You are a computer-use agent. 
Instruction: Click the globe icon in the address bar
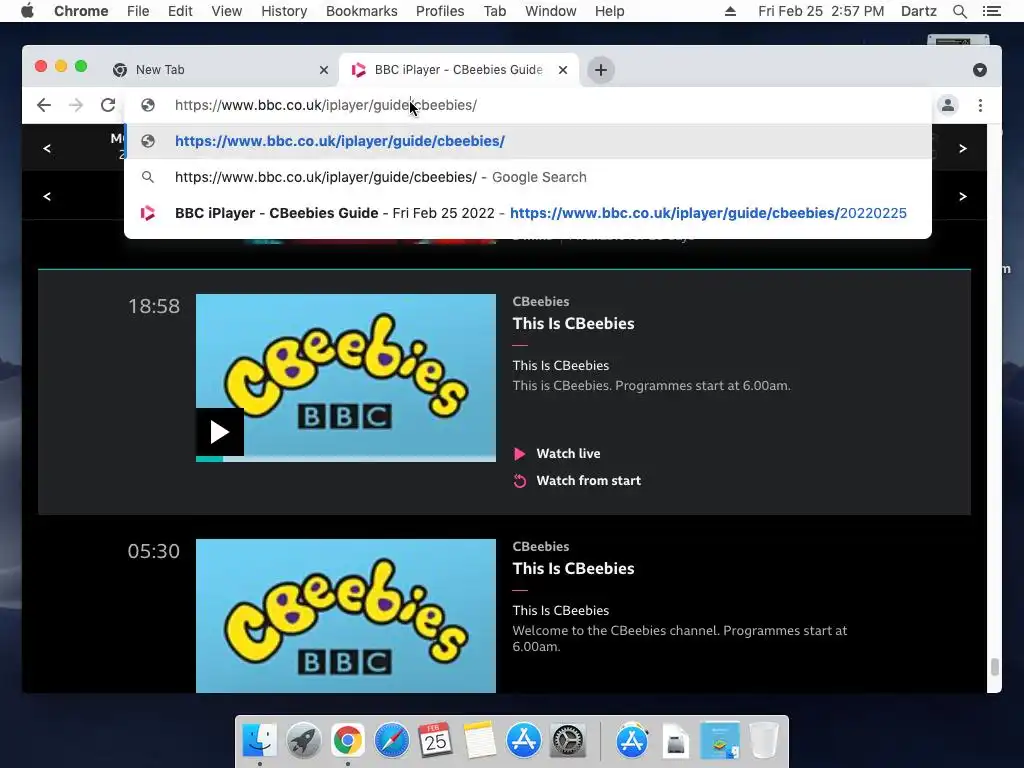coord(148,105)
